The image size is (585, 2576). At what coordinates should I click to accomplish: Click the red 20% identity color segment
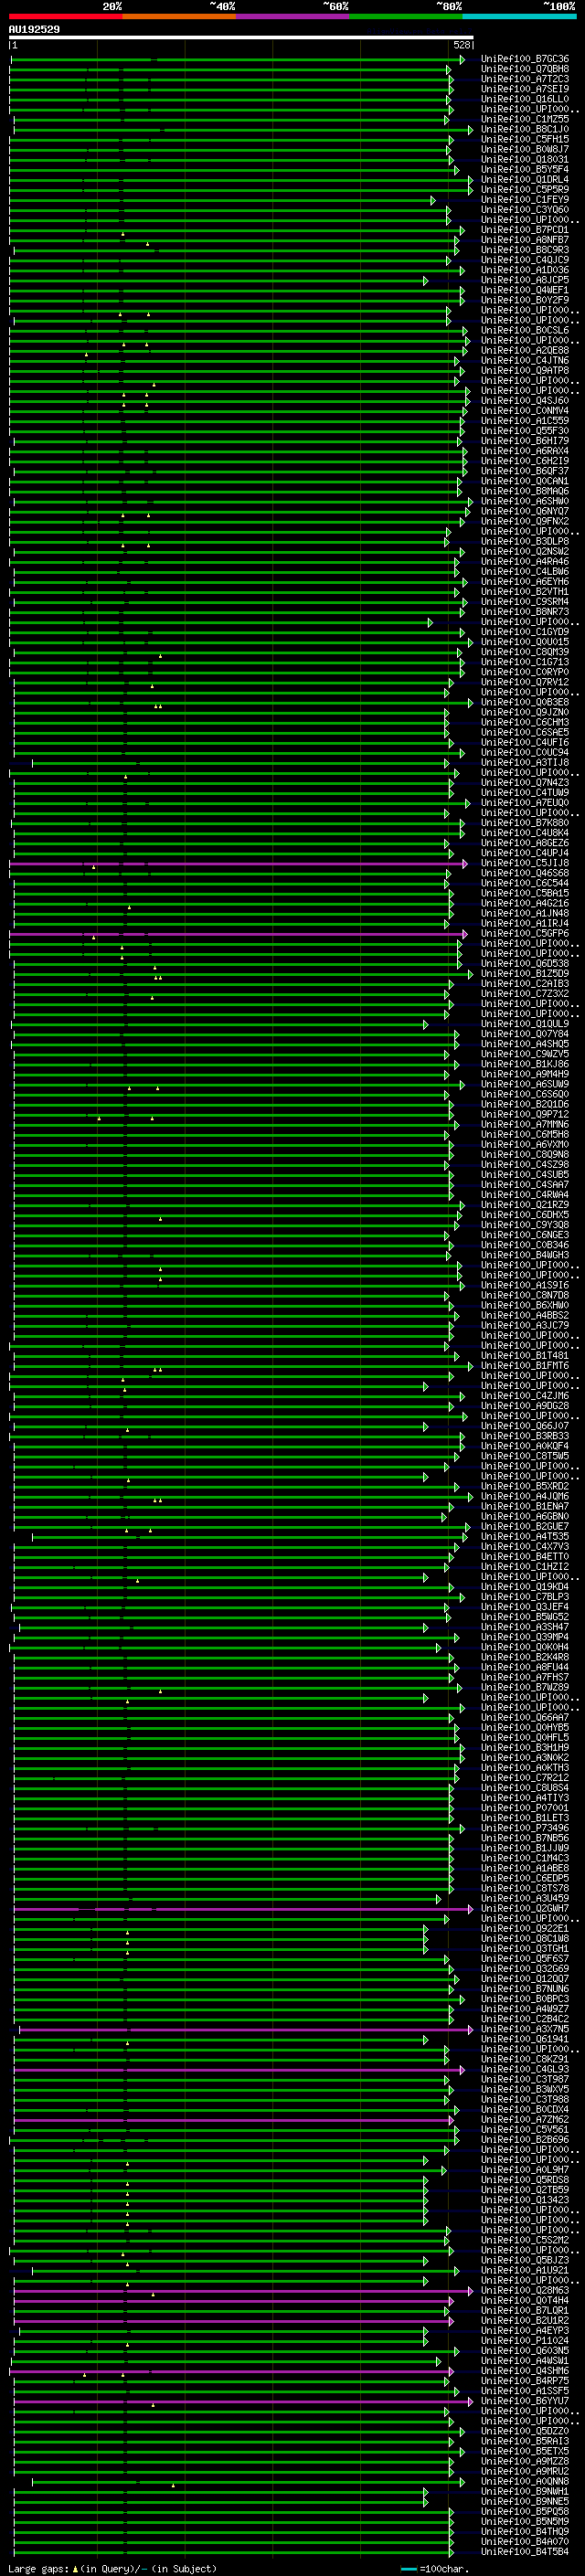[65, 16]
